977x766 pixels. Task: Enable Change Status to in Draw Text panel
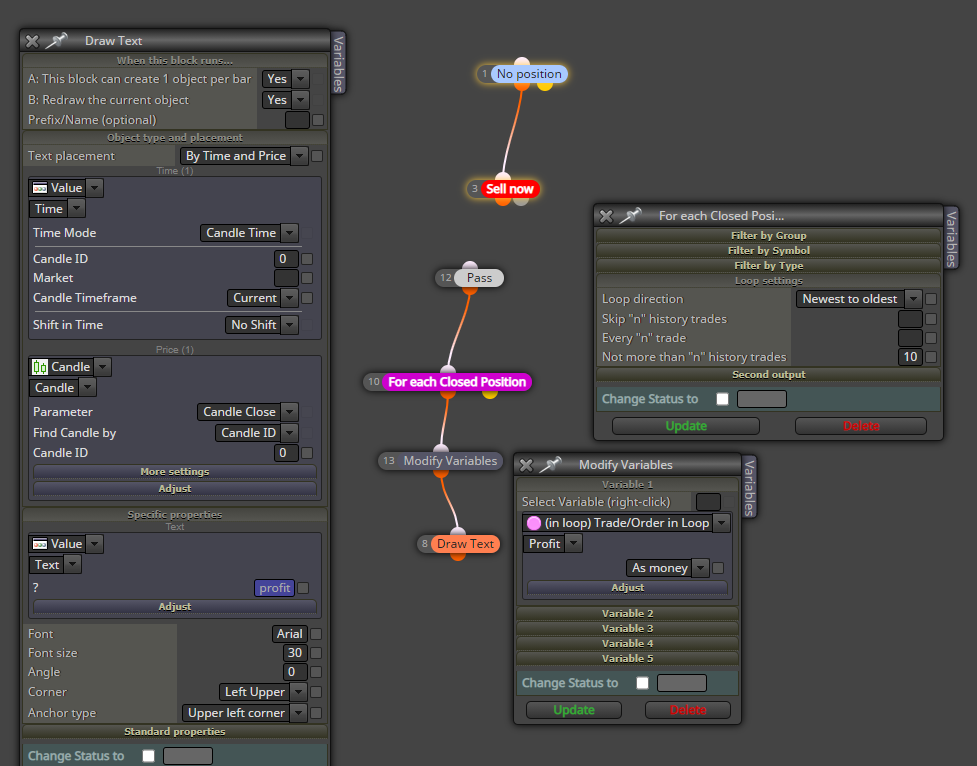148,756
